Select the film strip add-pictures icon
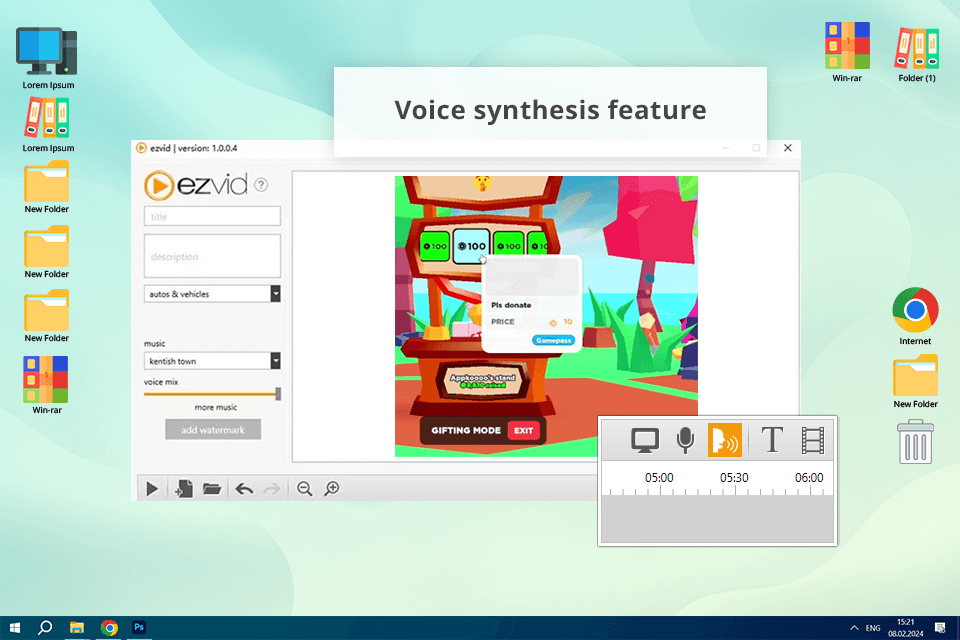Screen dimensions: 960x640 [812, 440]
